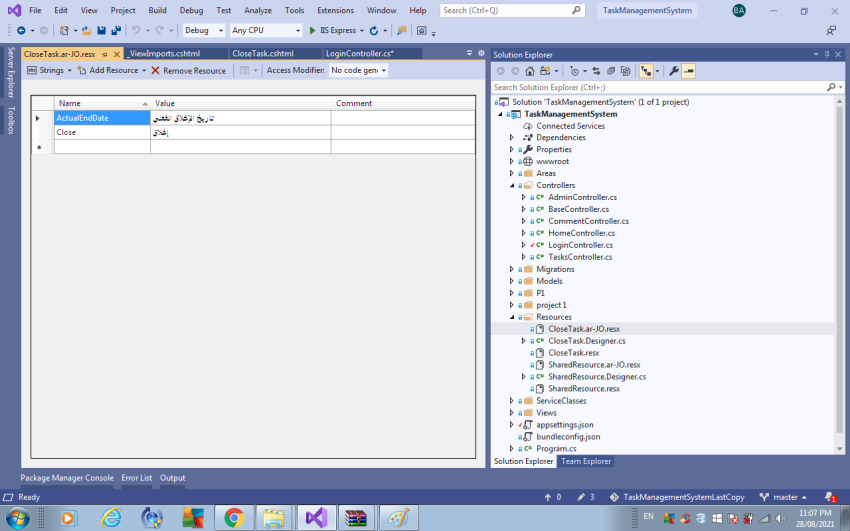
Task: Open appsettings.json in Solution Explorer
Action: pyautogui.click(x=564, y=425)
